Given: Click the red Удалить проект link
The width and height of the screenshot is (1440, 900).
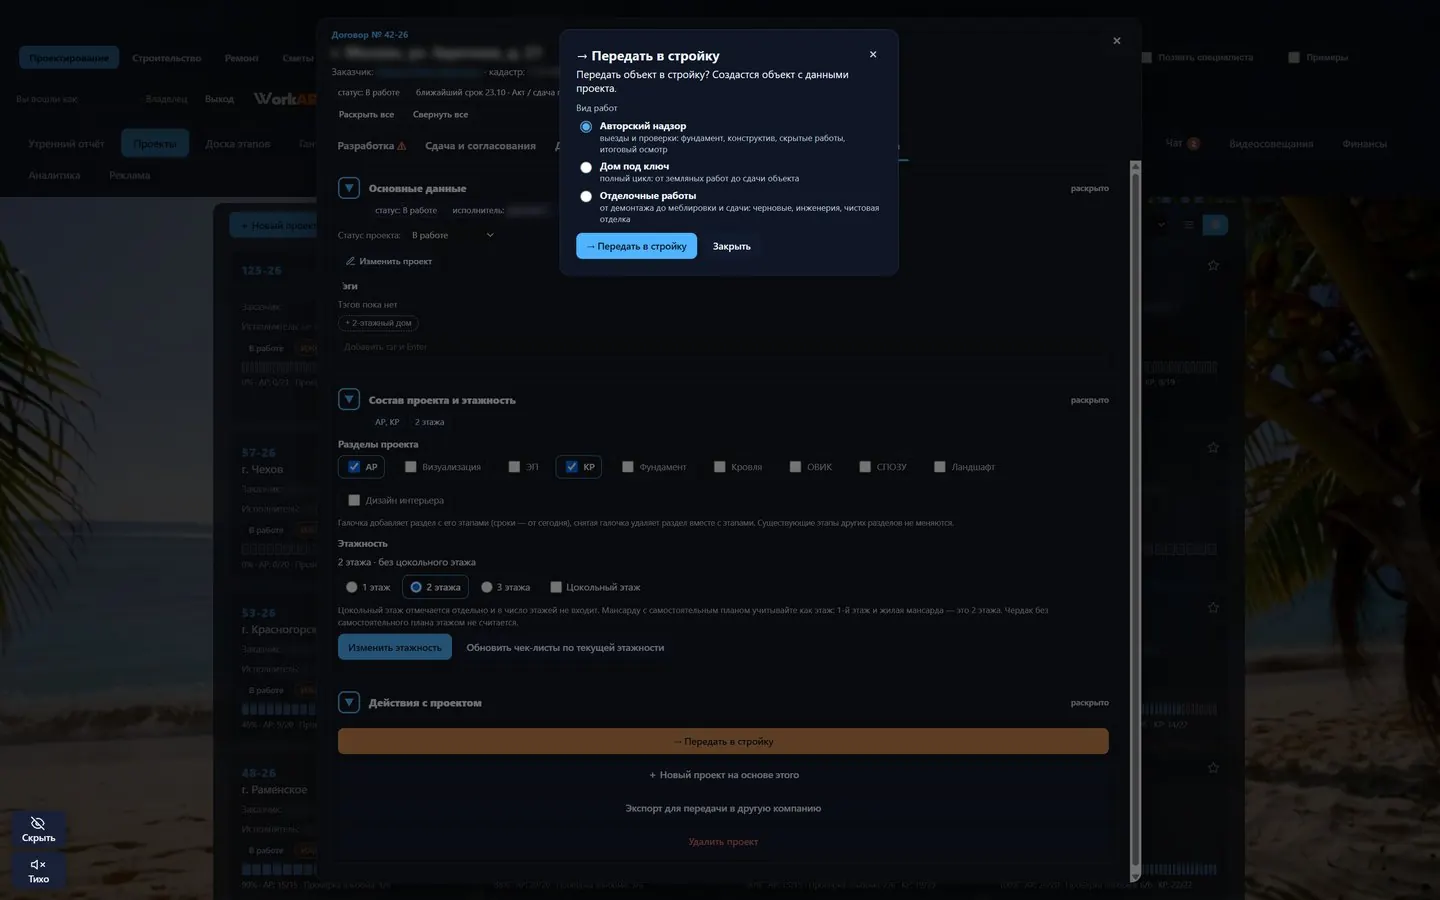Looking at the screenshot, I should (723, 842).
